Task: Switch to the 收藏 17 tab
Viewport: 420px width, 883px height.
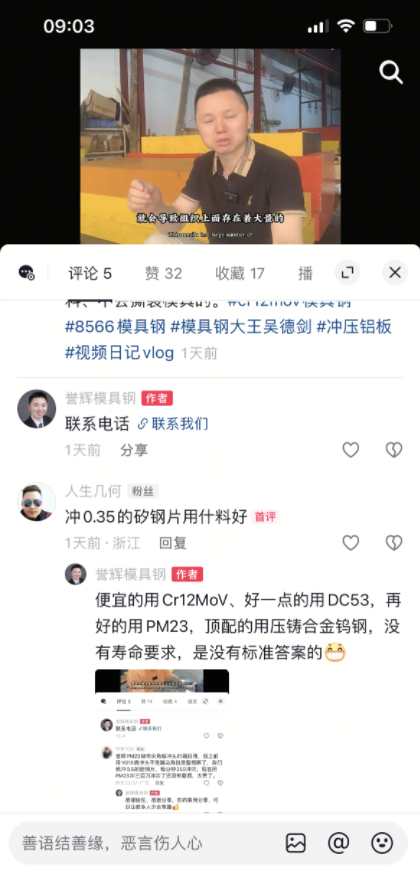Action: point(240,274)
